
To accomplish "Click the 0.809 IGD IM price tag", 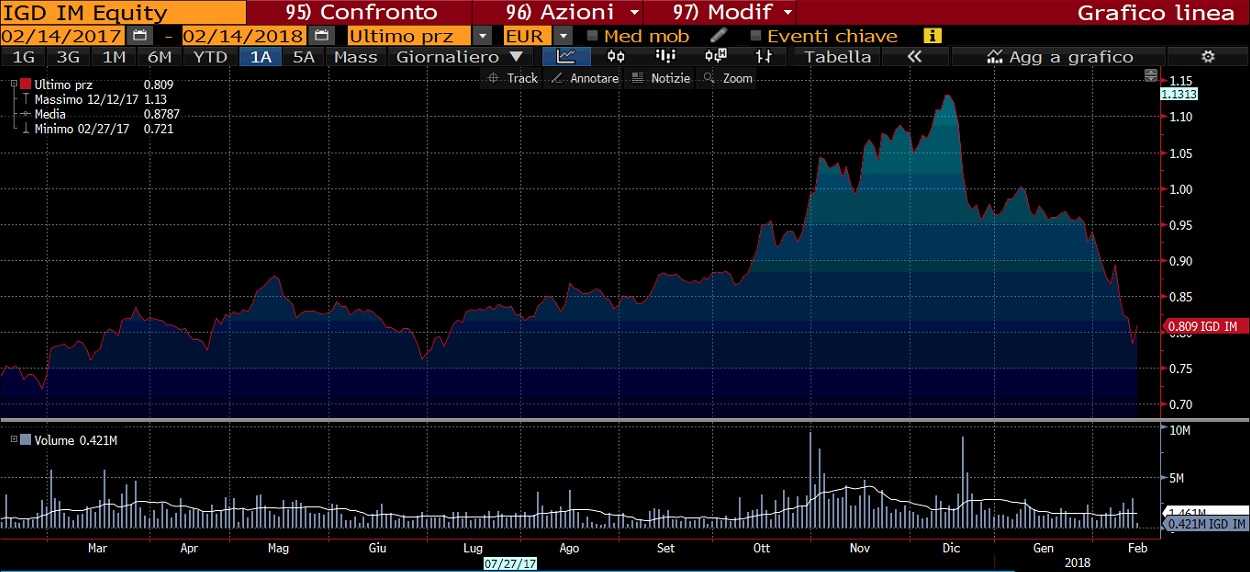I will [1203, 326].
